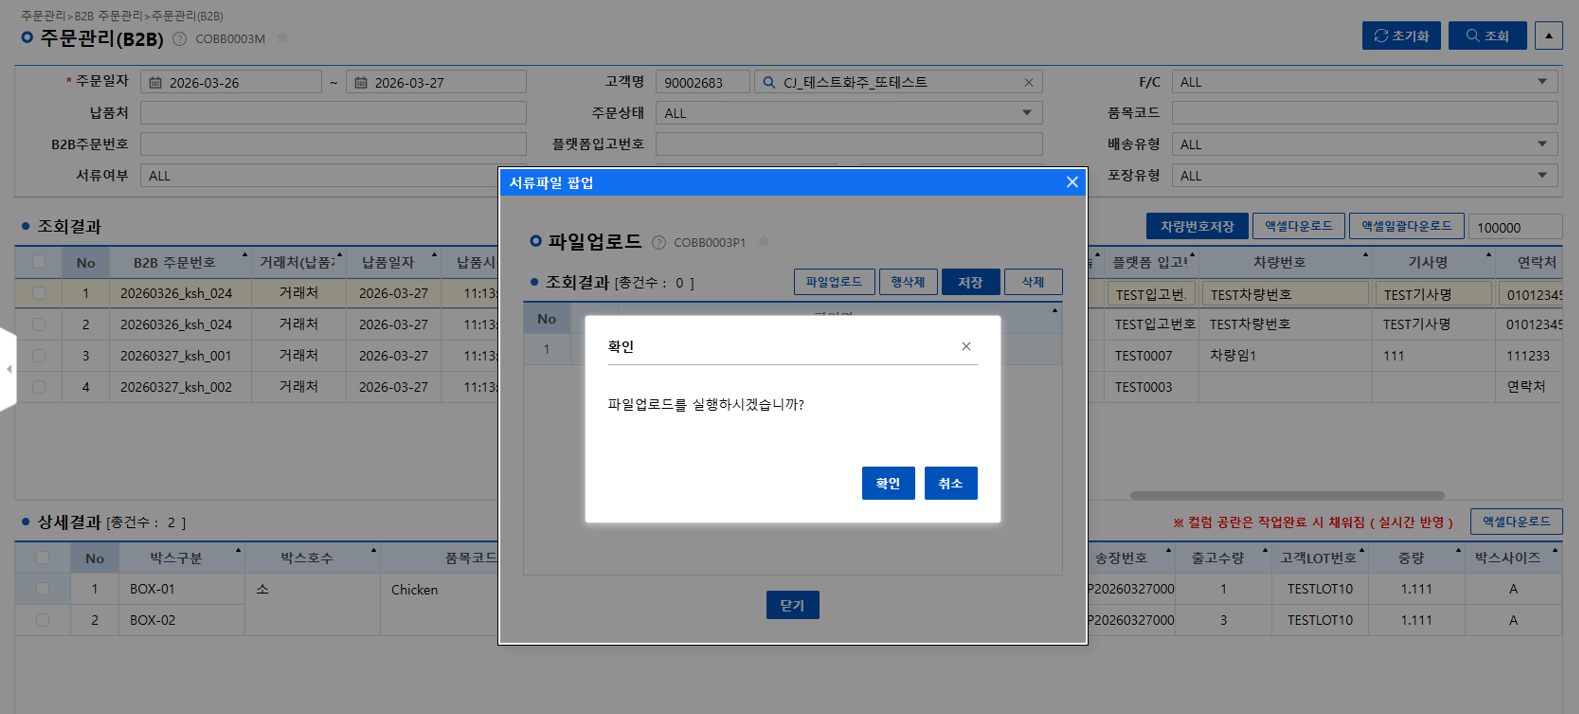
Task: Click the 차량임1 vehicle number cell
Action: (x=1286, y=355)
